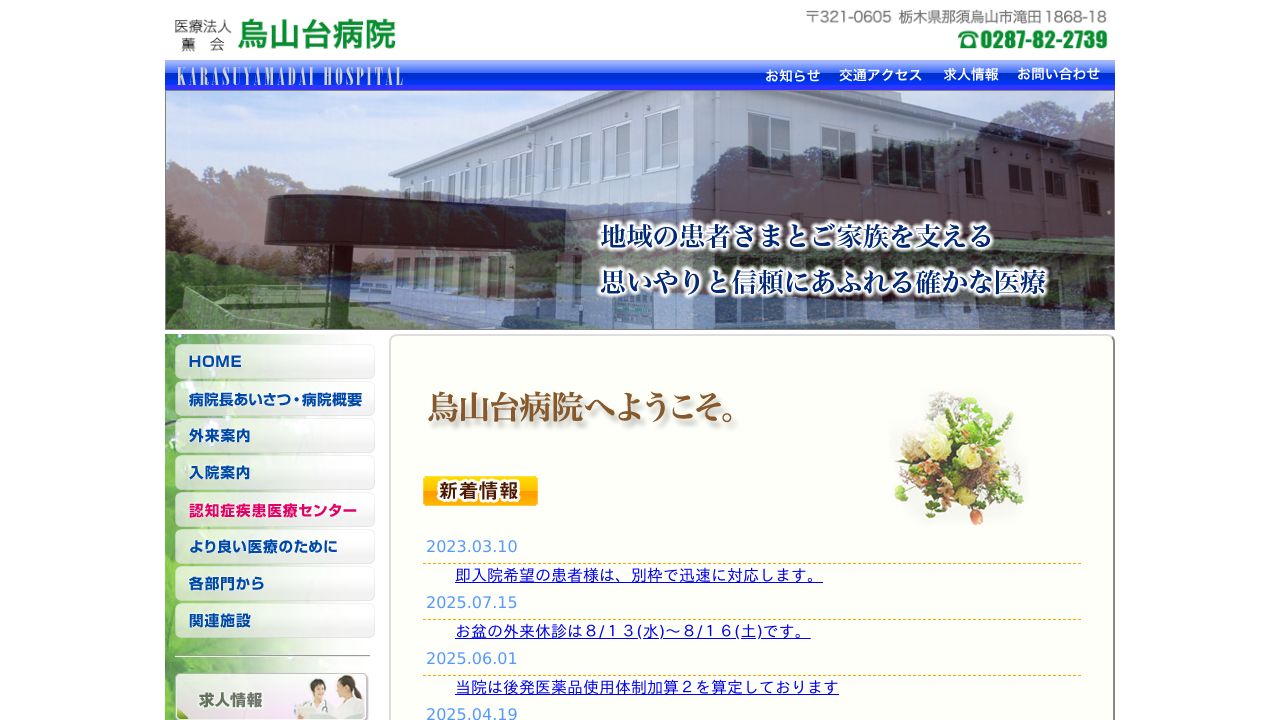
Task: Click the お盆の外来休診 news link
Action: pos(632,631)
